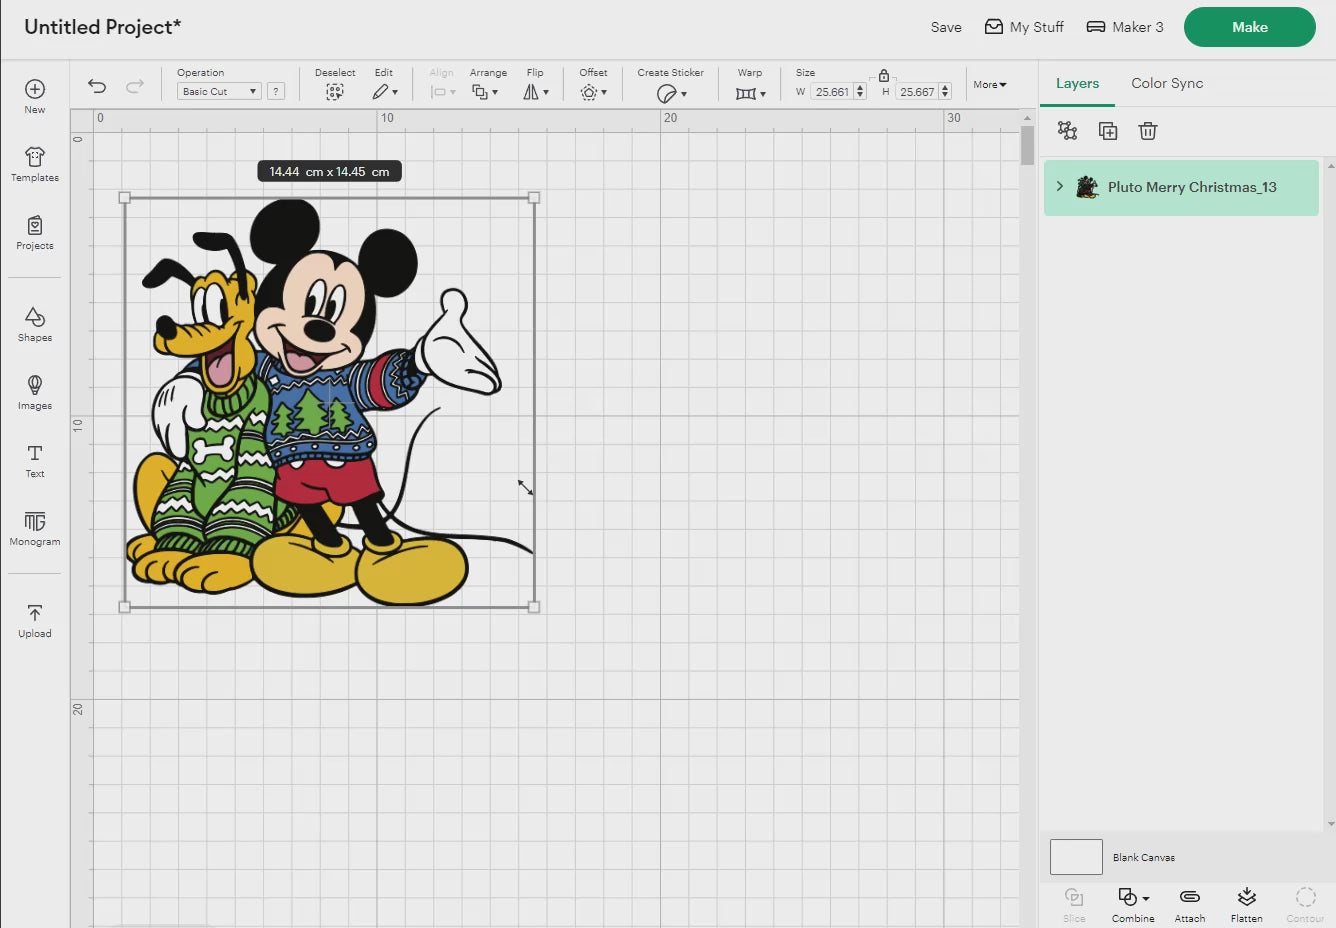Click the top-right selection handle
1336x928 pixels.
[x=534, y=198]
